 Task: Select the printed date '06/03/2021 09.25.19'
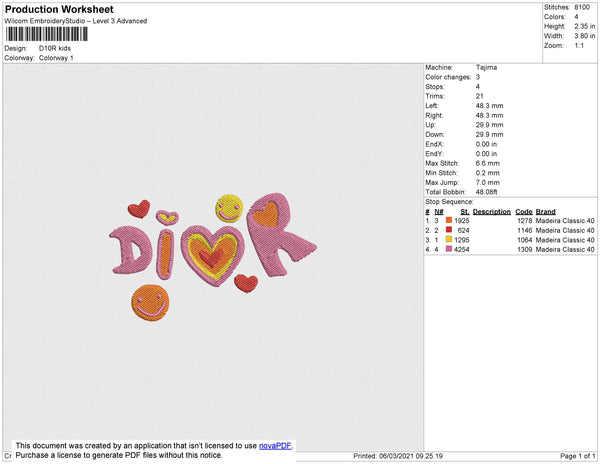tap(411, 456)
